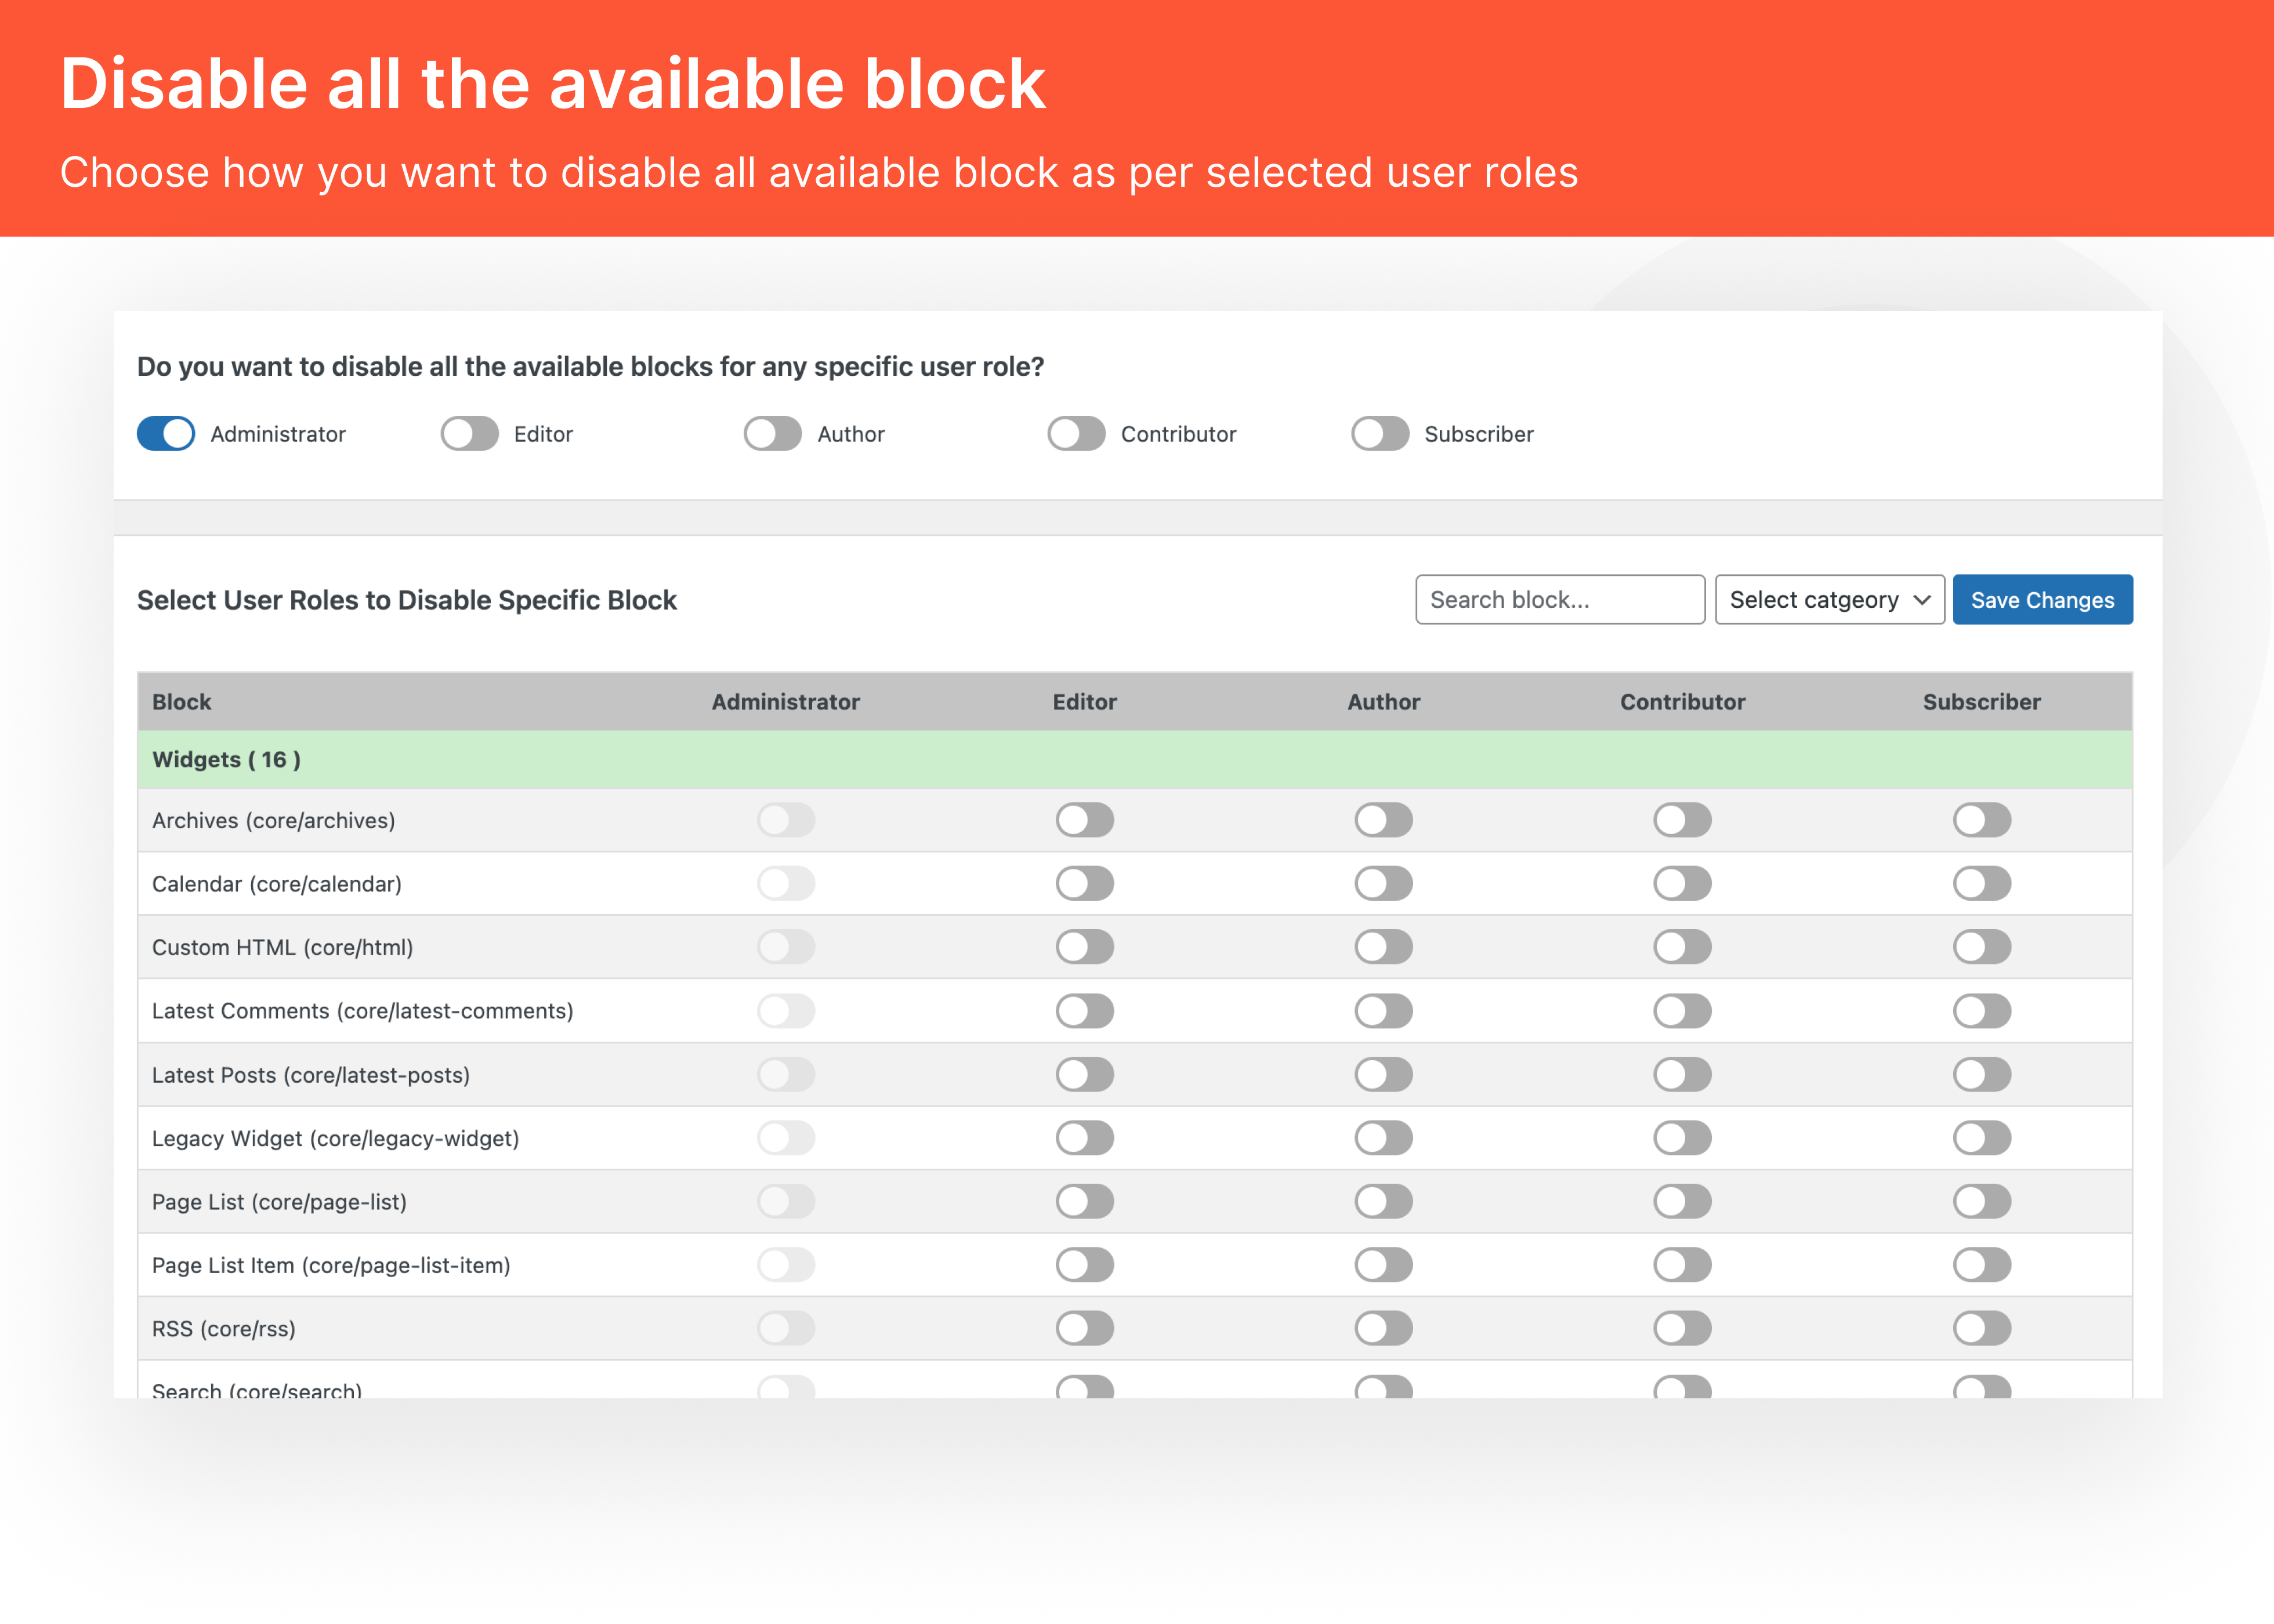Toggle Page List Item block for Subscriber
This screenshot has width=2274, height=1624.
[x=1982, y=1265]
